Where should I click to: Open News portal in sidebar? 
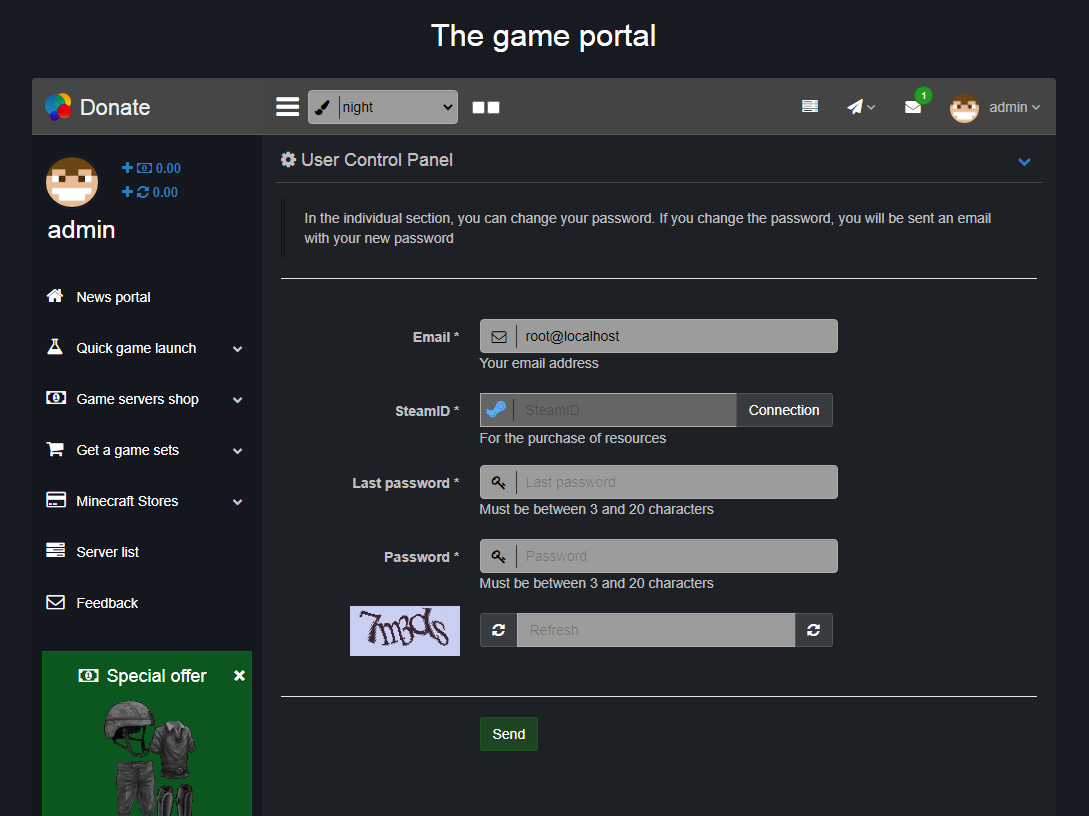pos(113,297)
